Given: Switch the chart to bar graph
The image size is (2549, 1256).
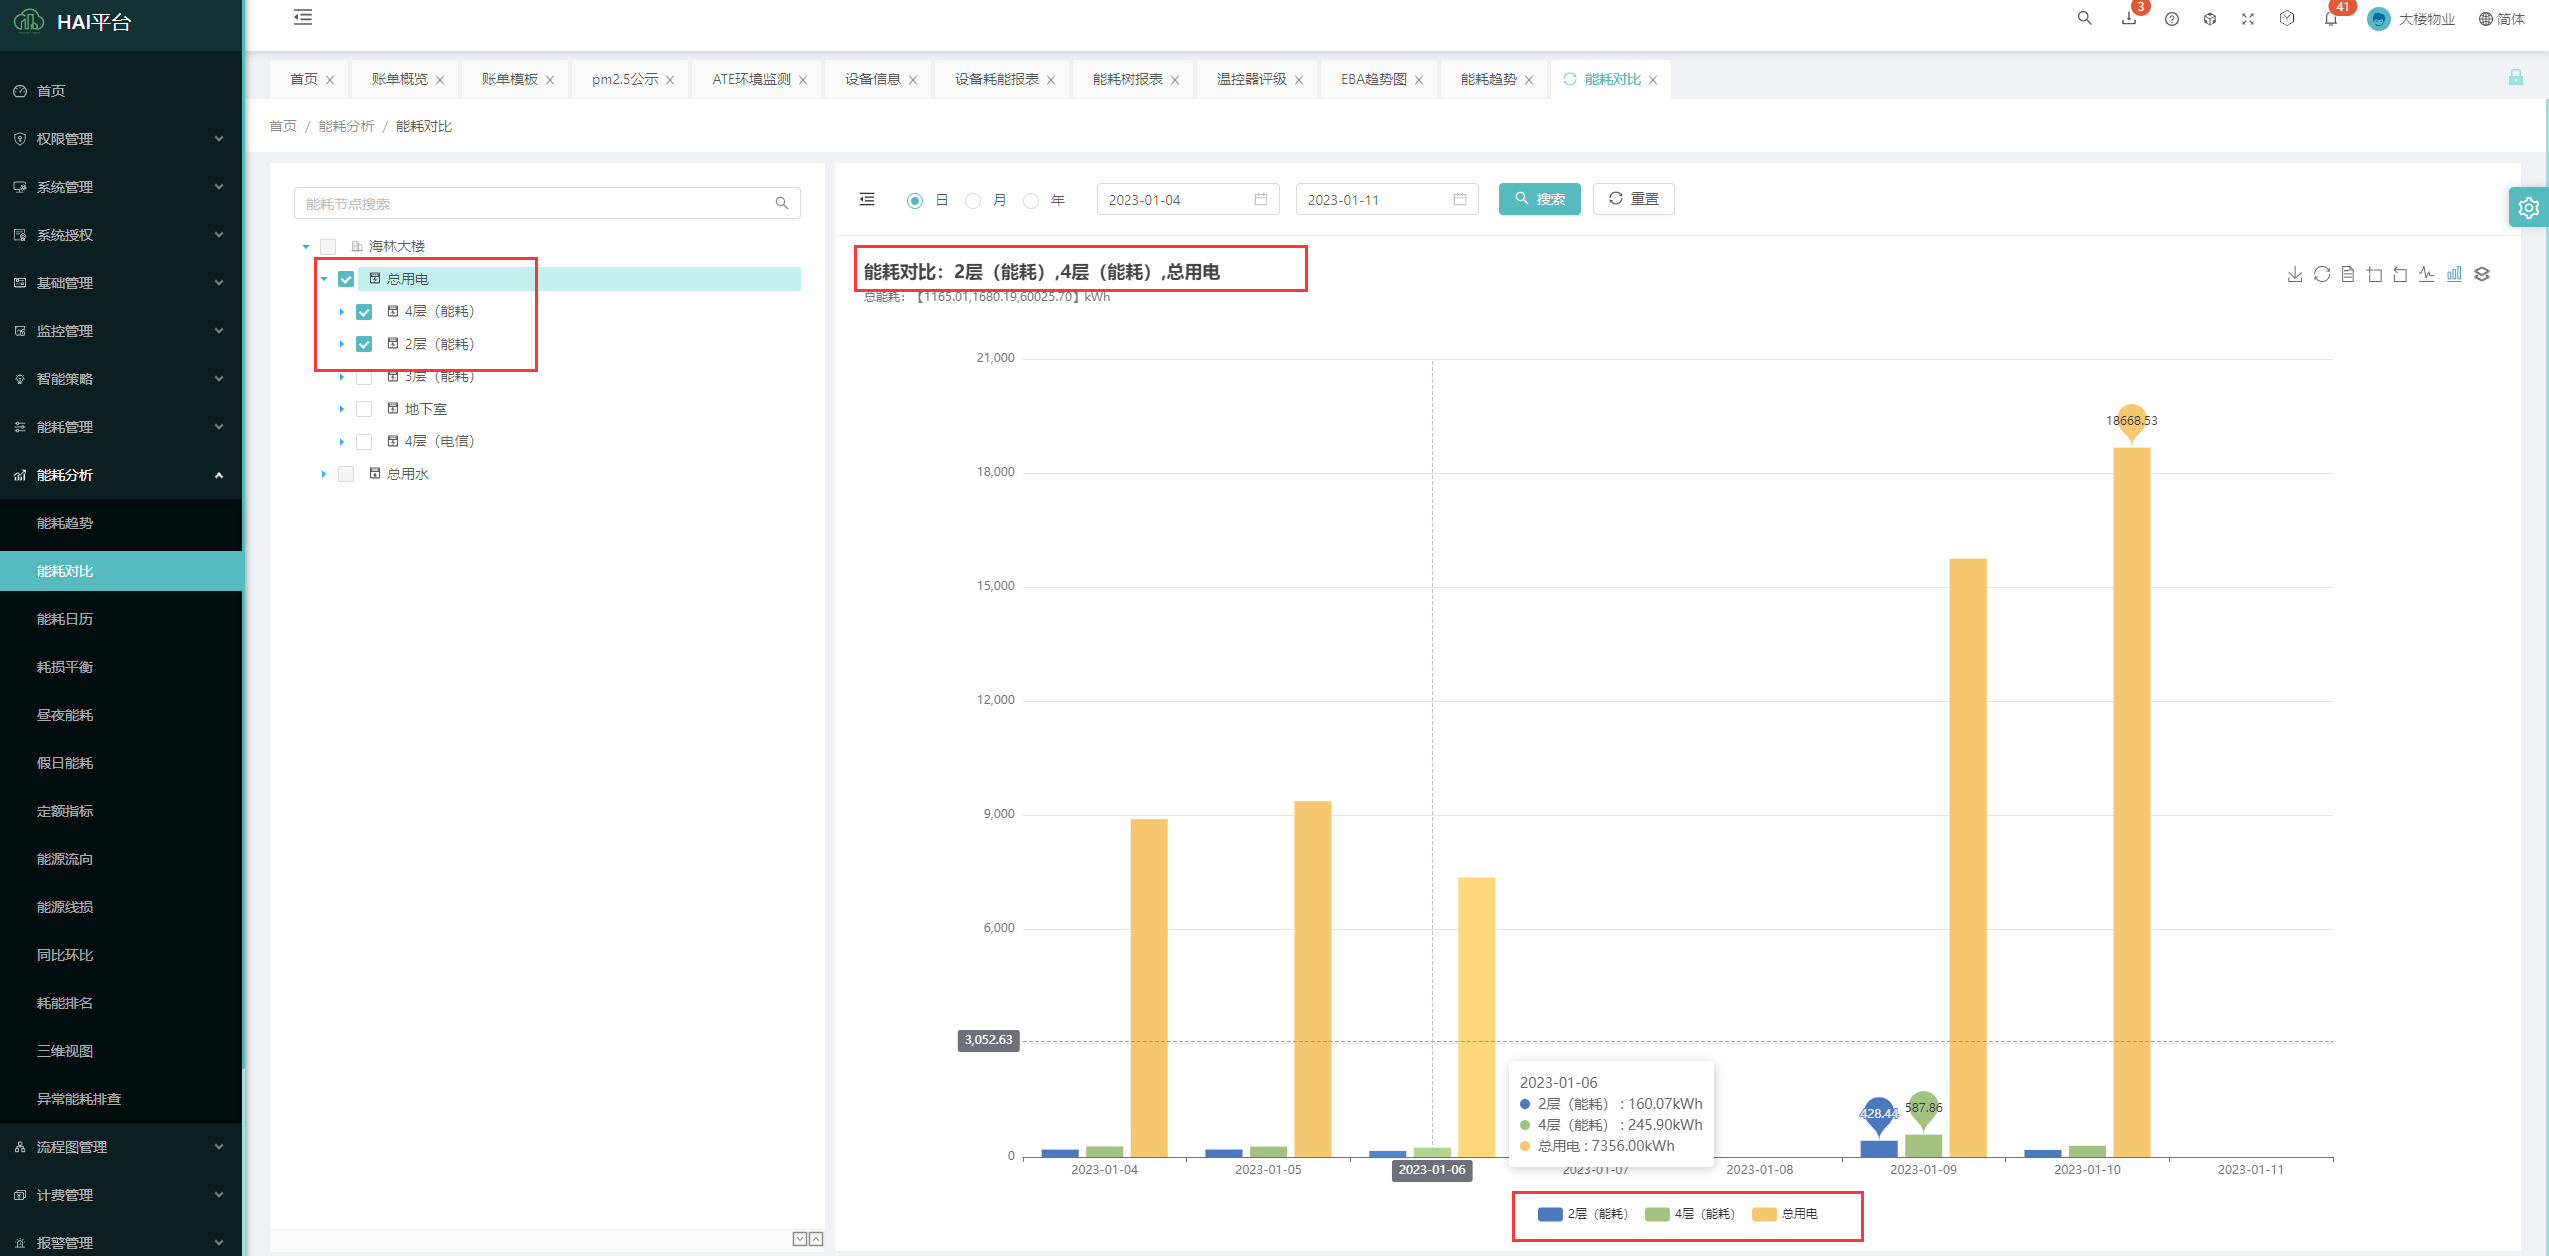Looking at the screenshot, I should click(2454, 274).
